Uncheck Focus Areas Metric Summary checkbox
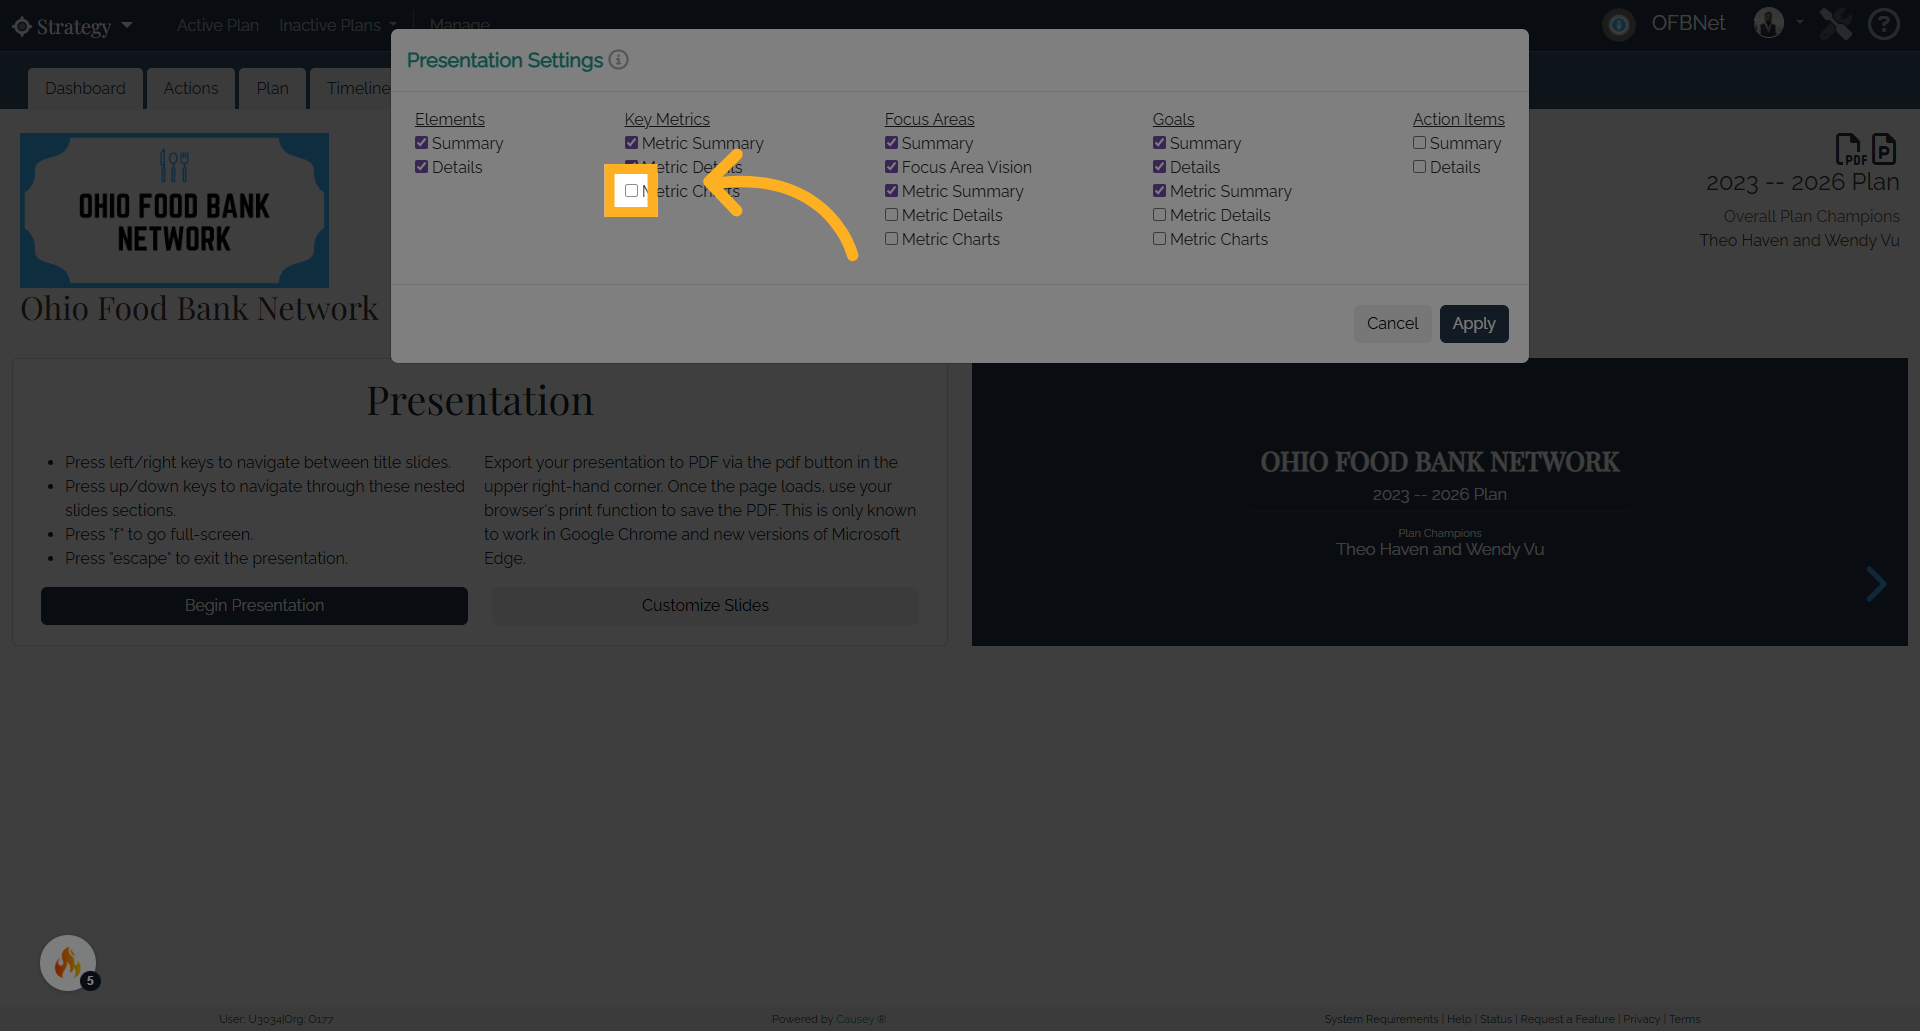Image resolution: width=1920 pixels, height=1031 pixels. [x=891, y=191]
